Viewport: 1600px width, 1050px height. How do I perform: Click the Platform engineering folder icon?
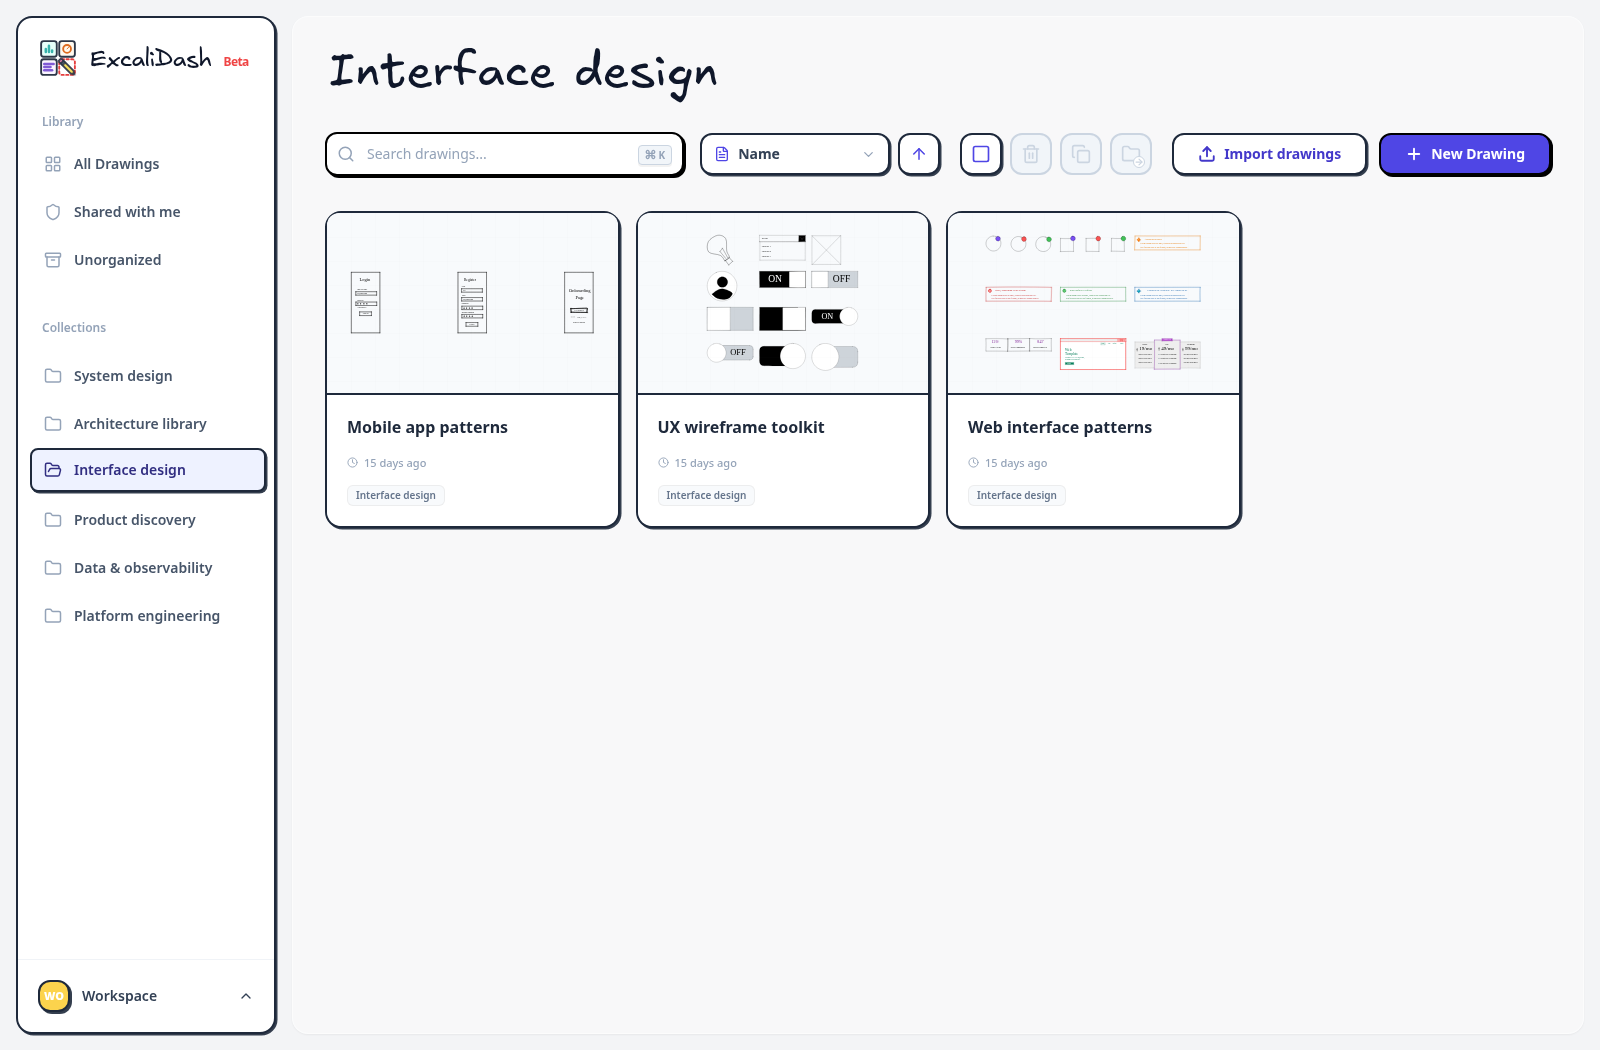(53, 616)
